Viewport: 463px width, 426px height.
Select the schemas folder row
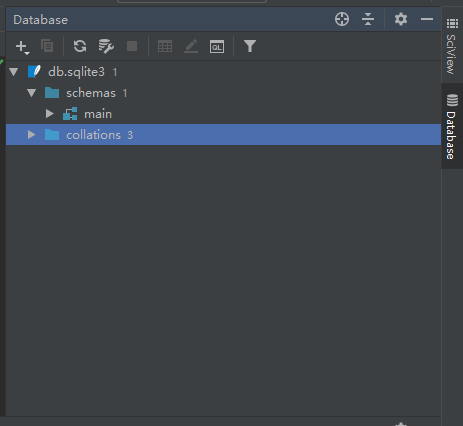pyautogui.click(x=223, y=93)
